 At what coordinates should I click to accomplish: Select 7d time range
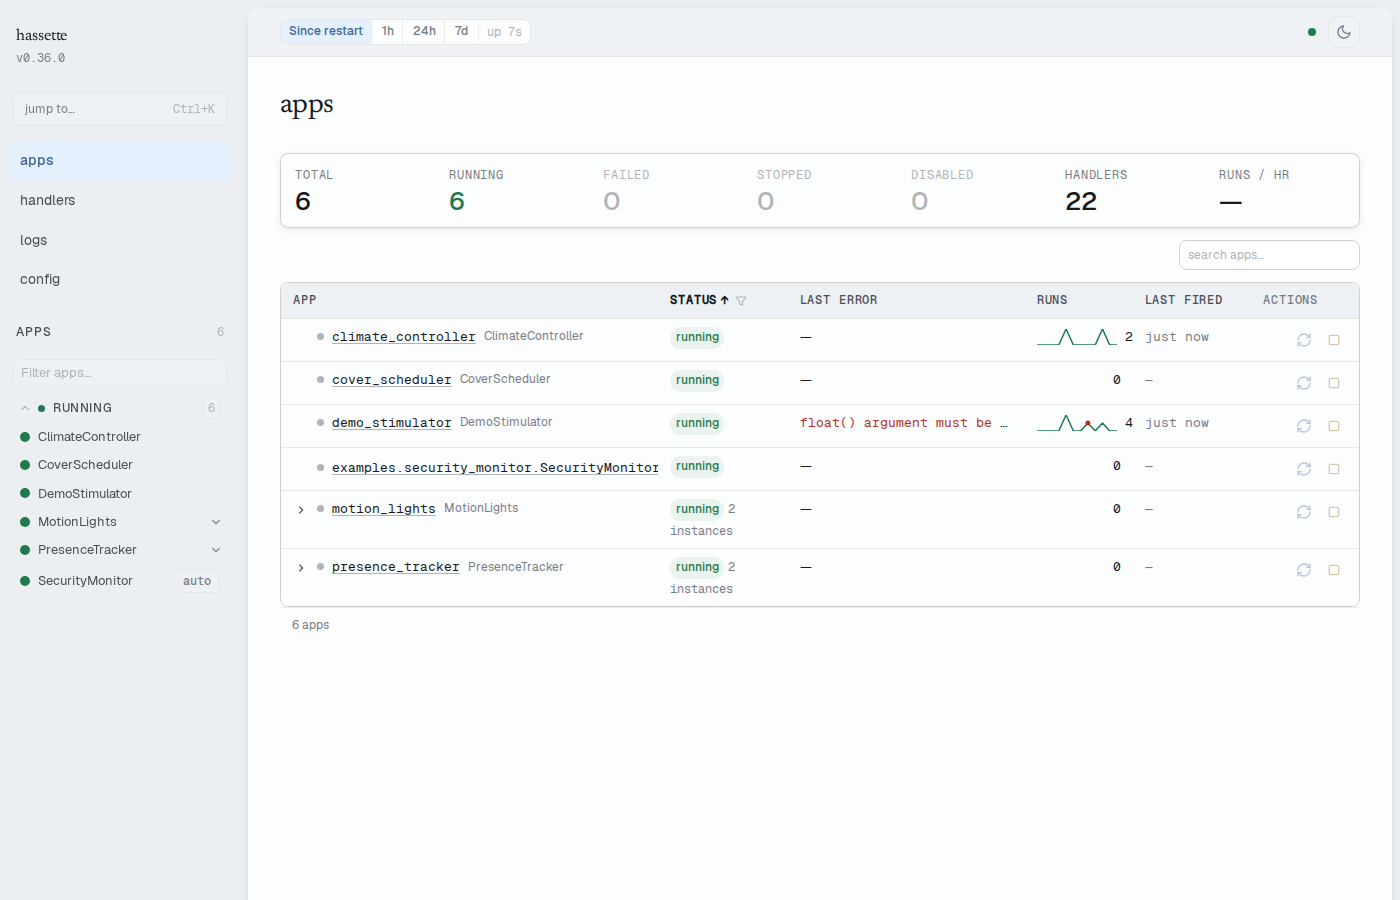(x=461, y=32)
